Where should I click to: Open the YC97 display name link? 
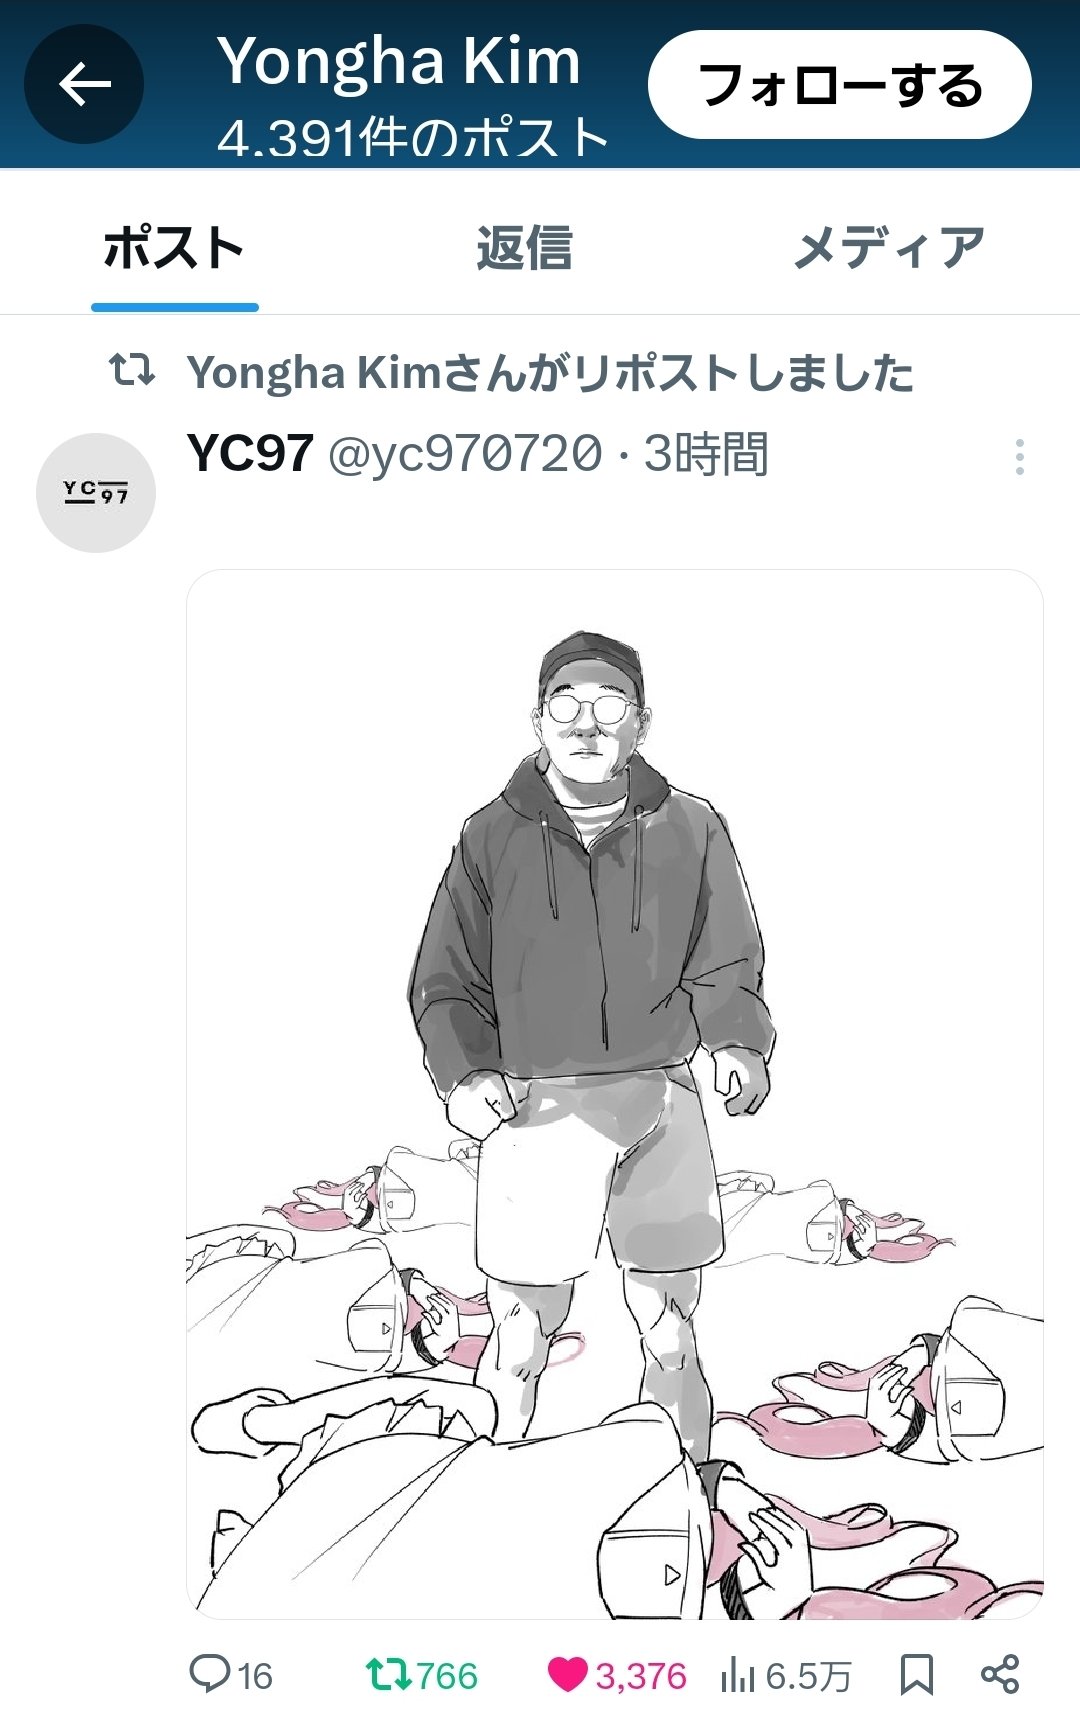click(x=250, y=454)
